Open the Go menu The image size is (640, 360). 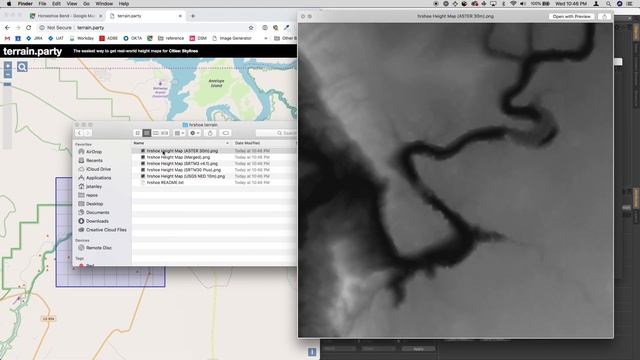pos(86,4)
